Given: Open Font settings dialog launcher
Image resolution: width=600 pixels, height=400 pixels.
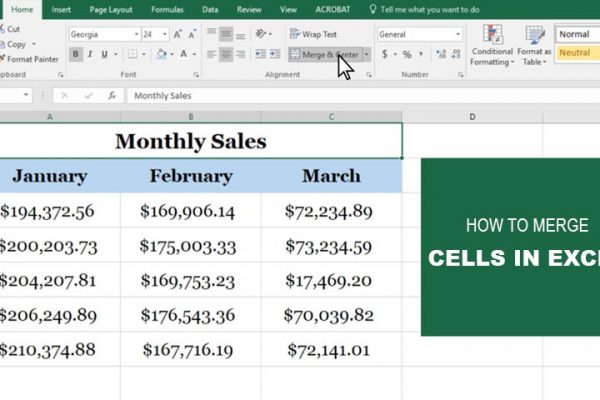Looking at the screenshot, I should point(196,75).
